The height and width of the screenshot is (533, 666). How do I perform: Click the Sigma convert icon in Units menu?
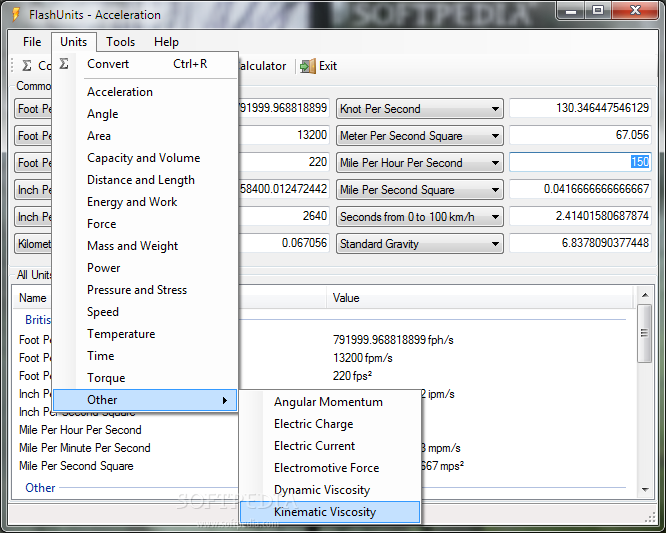click(64, 64)
